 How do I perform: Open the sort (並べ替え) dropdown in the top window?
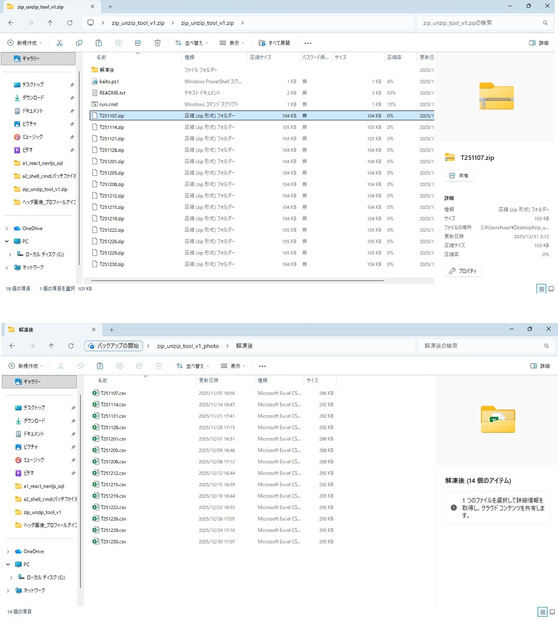tap(191, 43)
